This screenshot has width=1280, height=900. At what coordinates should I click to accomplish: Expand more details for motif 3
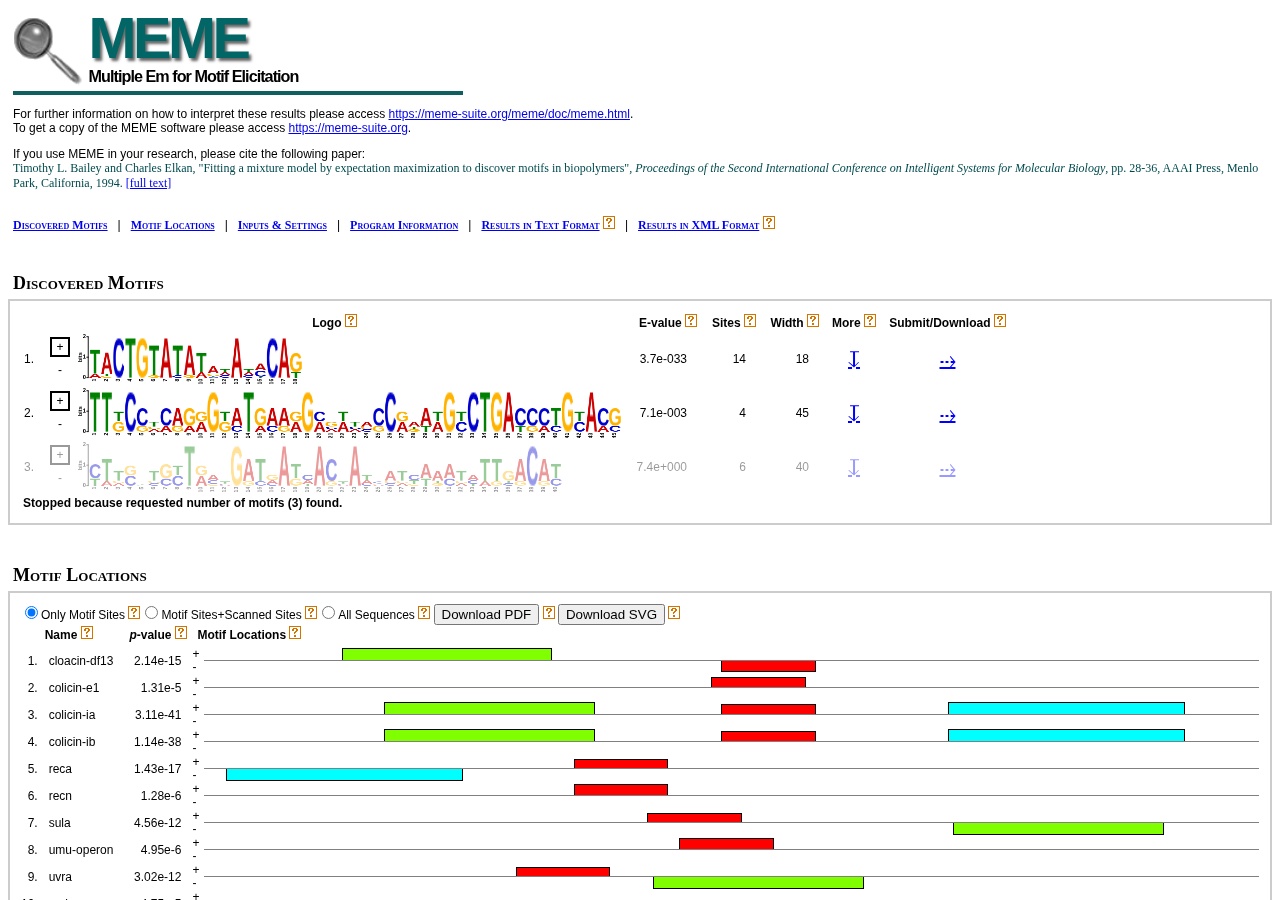(x=854, y=468)
